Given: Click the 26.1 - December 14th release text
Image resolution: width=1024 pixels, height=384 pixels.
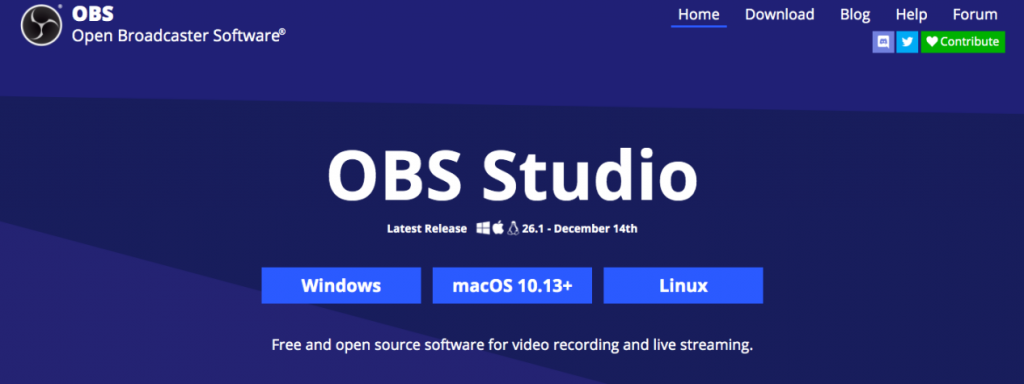Looking at the screenshot, I should pos(579,229).
